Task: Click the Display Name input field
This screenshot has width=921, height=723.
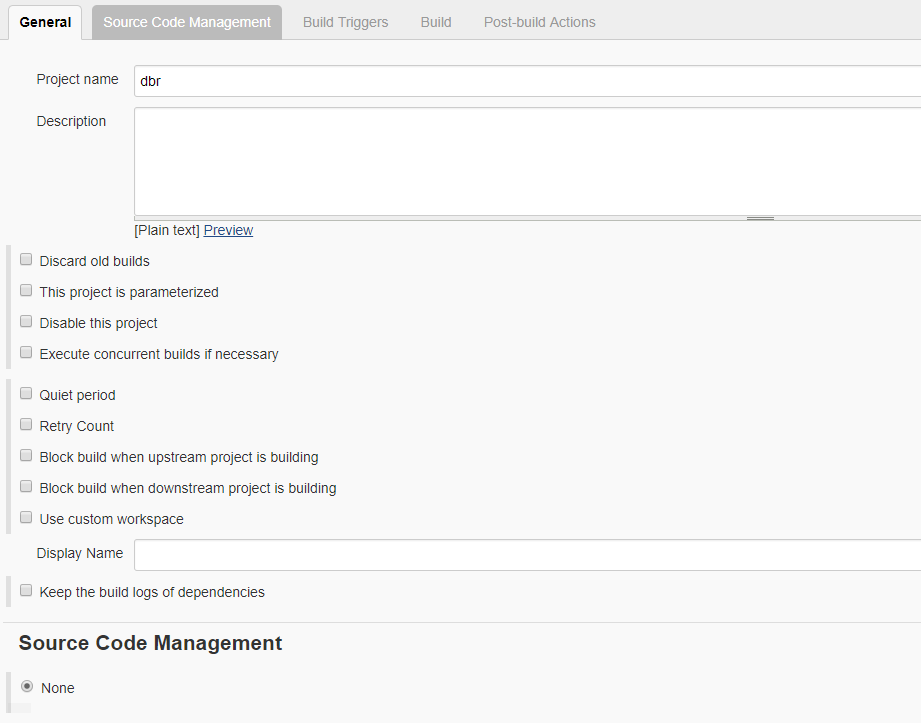Action: (527, 555)
